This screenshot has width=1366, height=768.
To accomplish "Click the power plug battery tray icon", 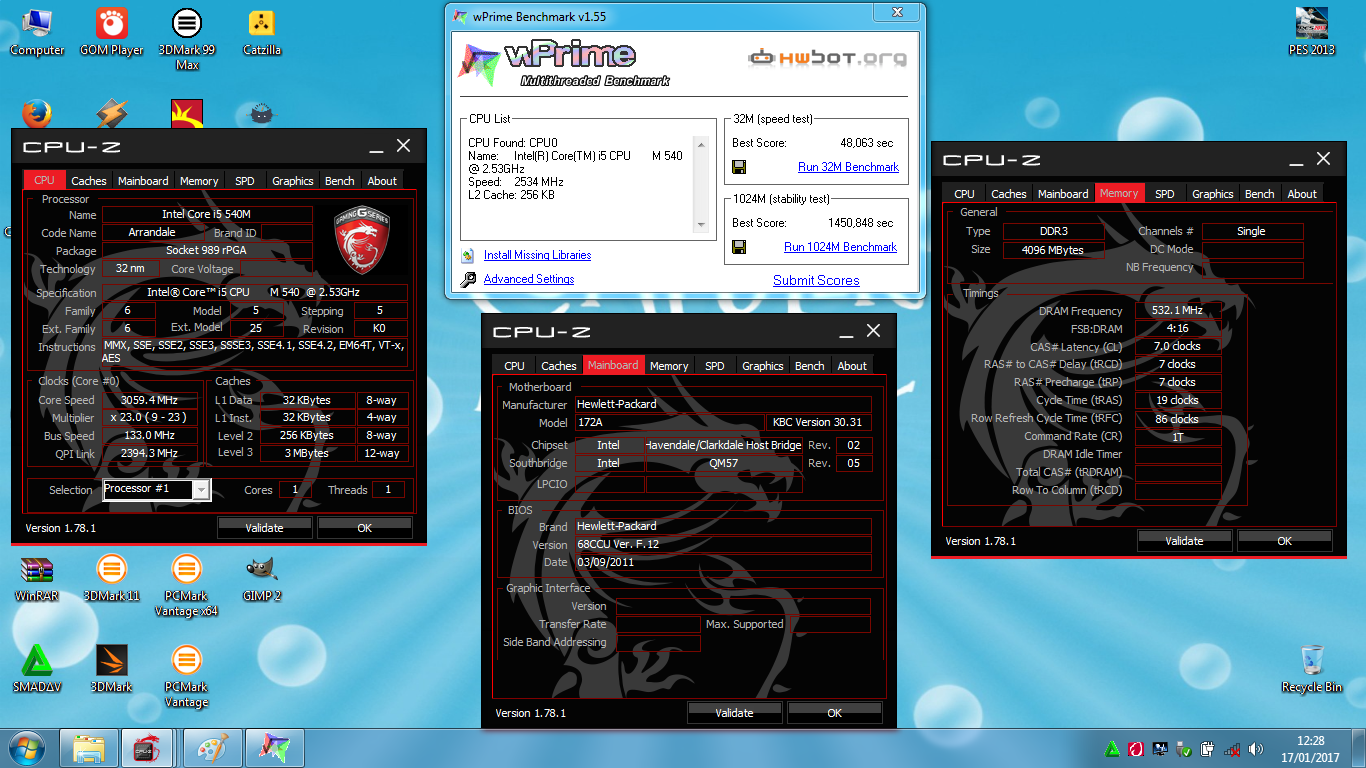I will [x=1208, y=748].
